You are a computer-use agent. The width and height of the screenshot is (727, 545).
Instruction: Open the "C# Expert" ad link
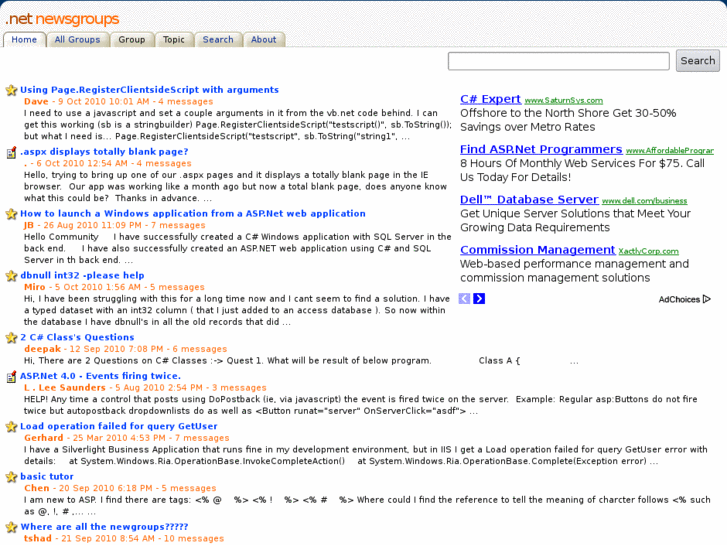[x=491, y=99]
